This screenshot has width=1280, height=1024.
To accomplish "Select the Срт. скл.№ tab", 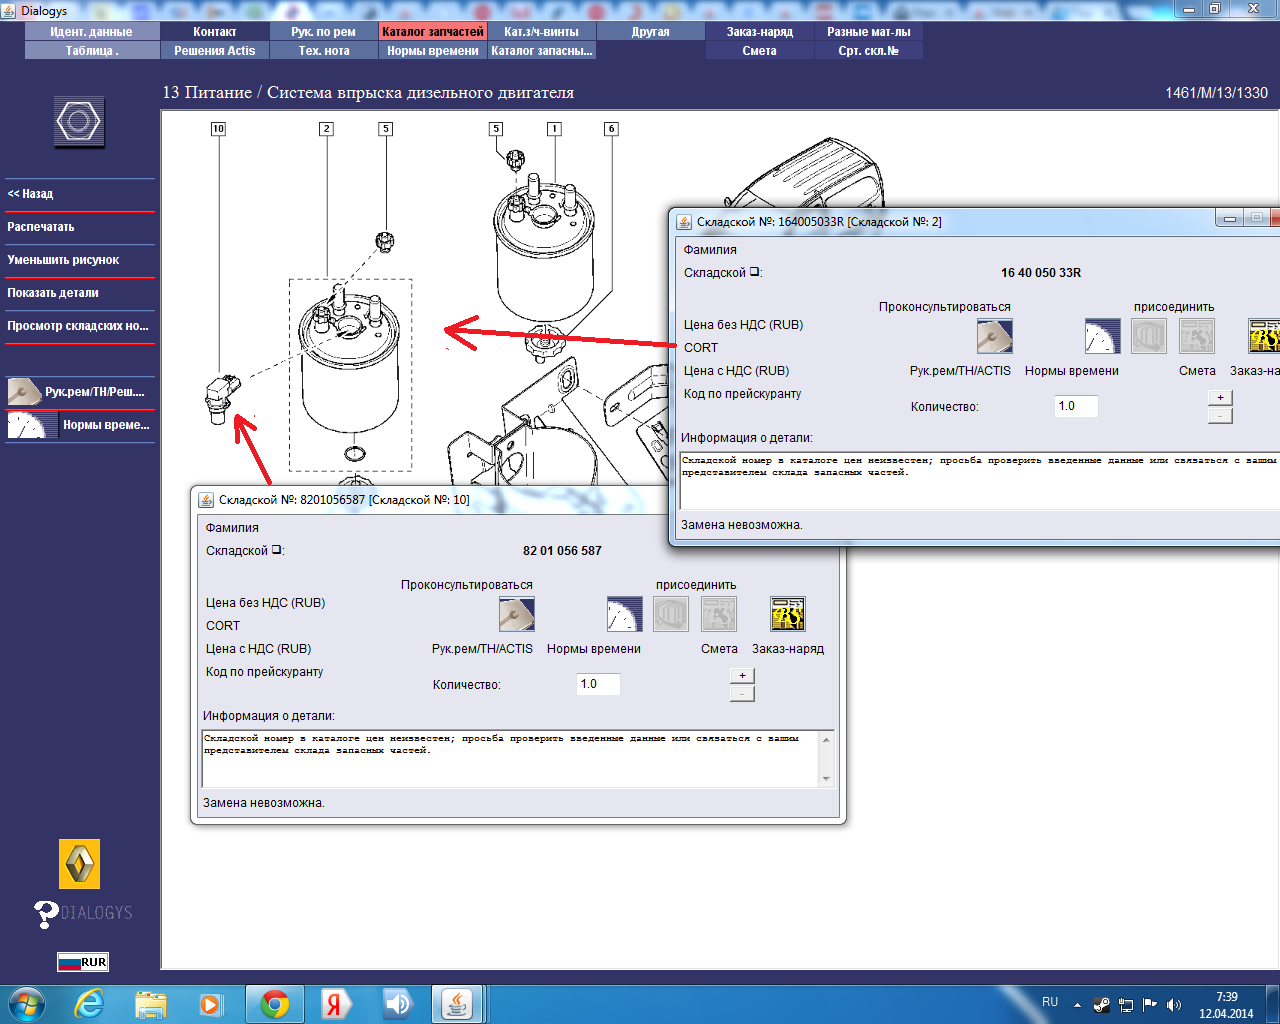I will tap(869, 51).
